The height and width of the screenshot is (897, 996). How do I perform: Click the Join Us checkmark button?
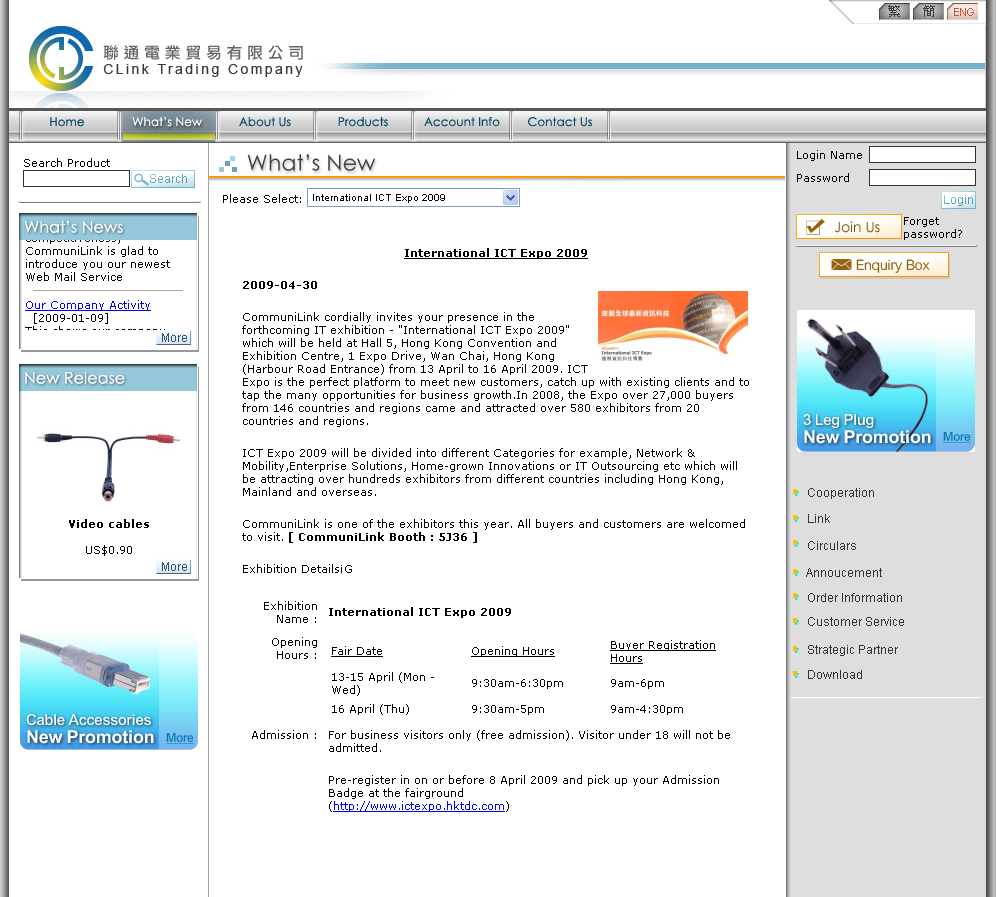(848, 227)
